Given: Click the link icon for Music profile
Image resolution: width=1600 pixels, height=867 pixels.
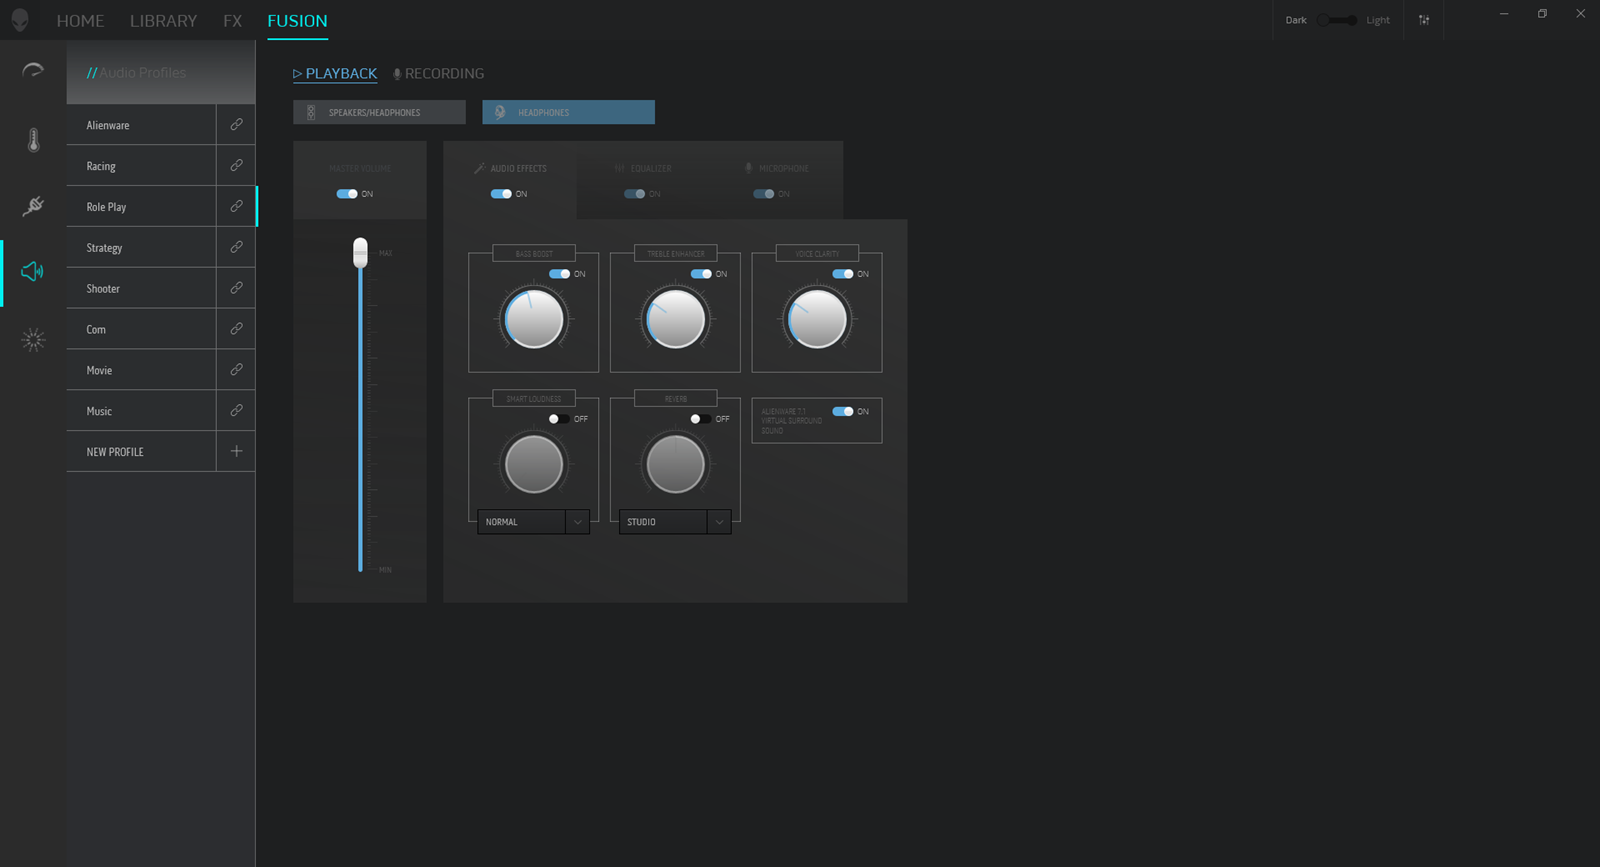Looking at the screenshot, I should point(236,410).
